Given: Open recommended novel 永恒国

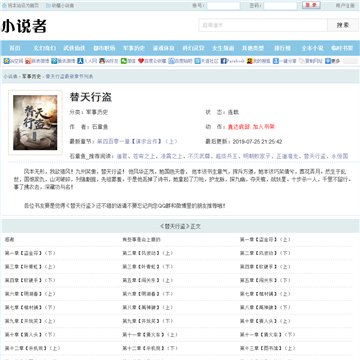Looking at the screenshot, I should tap(340, 156).
